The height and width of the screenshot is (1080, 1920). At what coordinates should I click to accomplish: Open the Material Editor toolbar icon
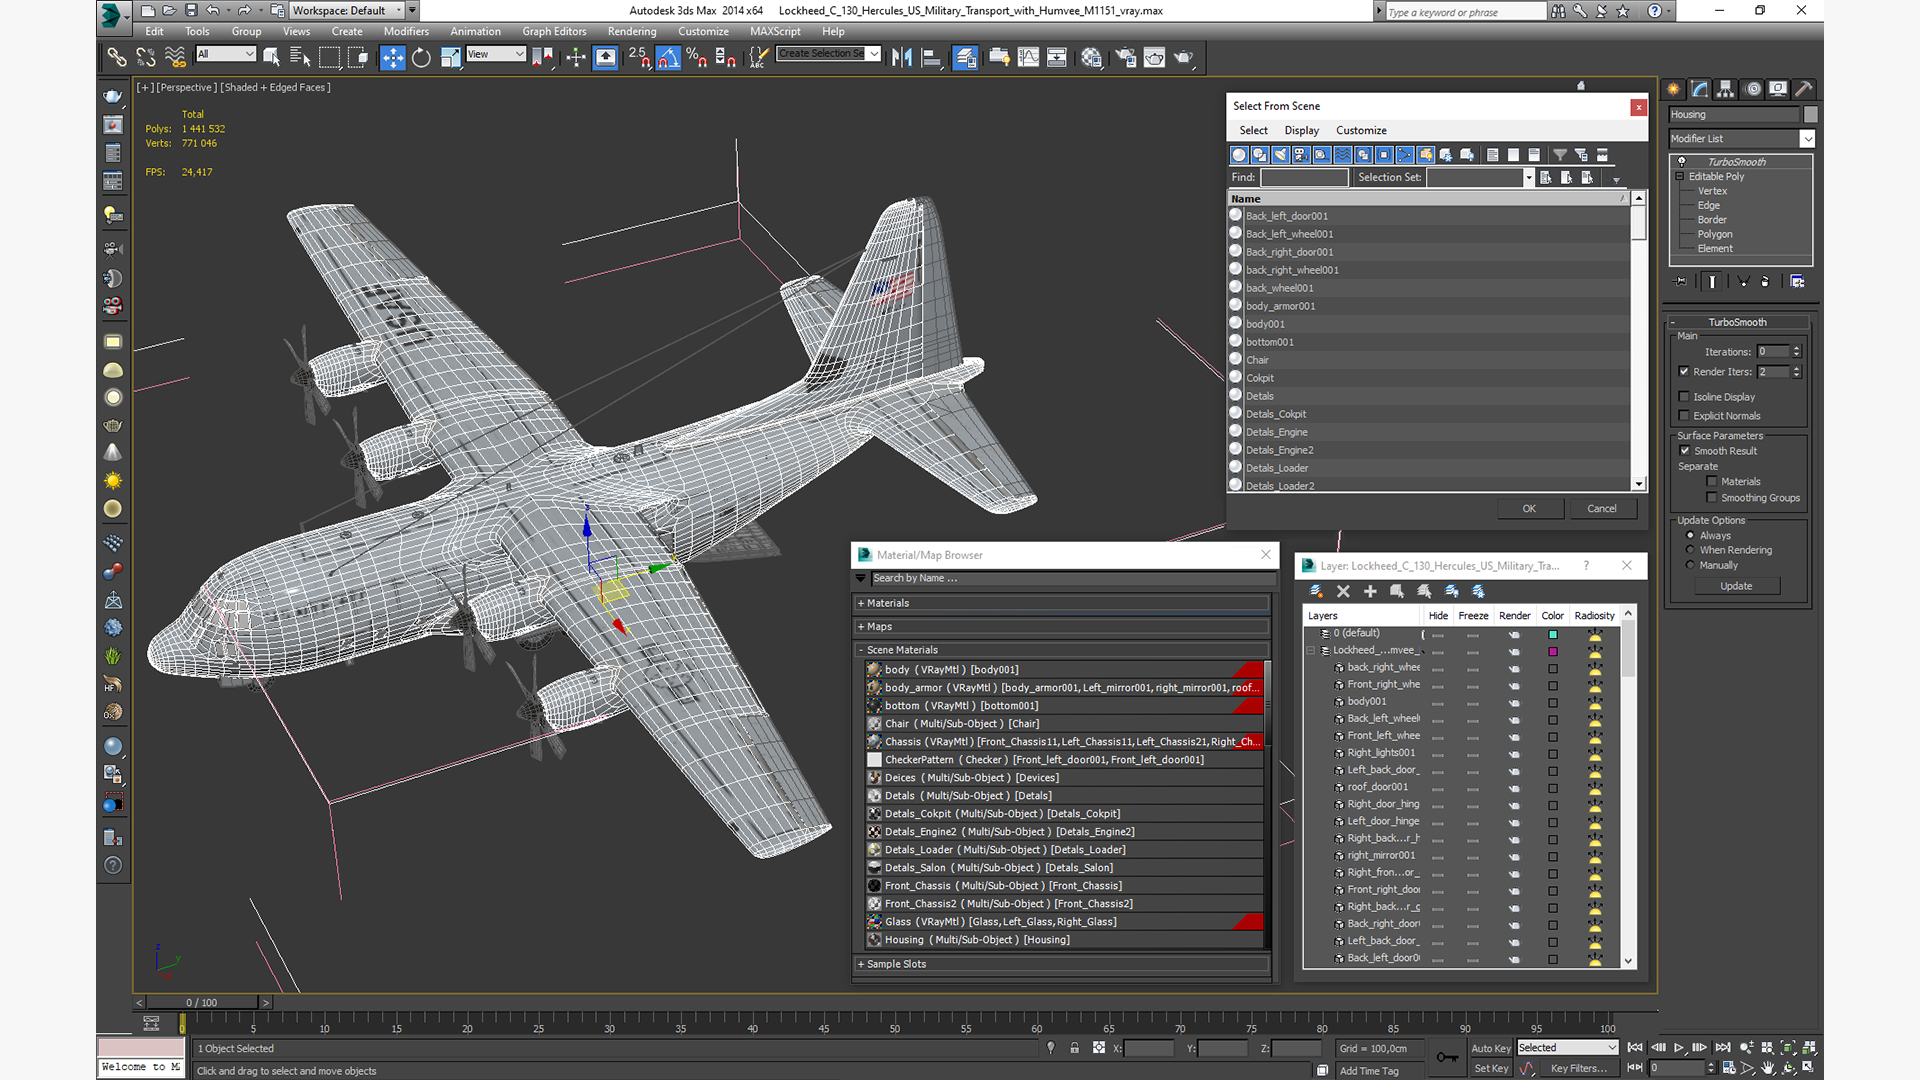point(1091,58)
